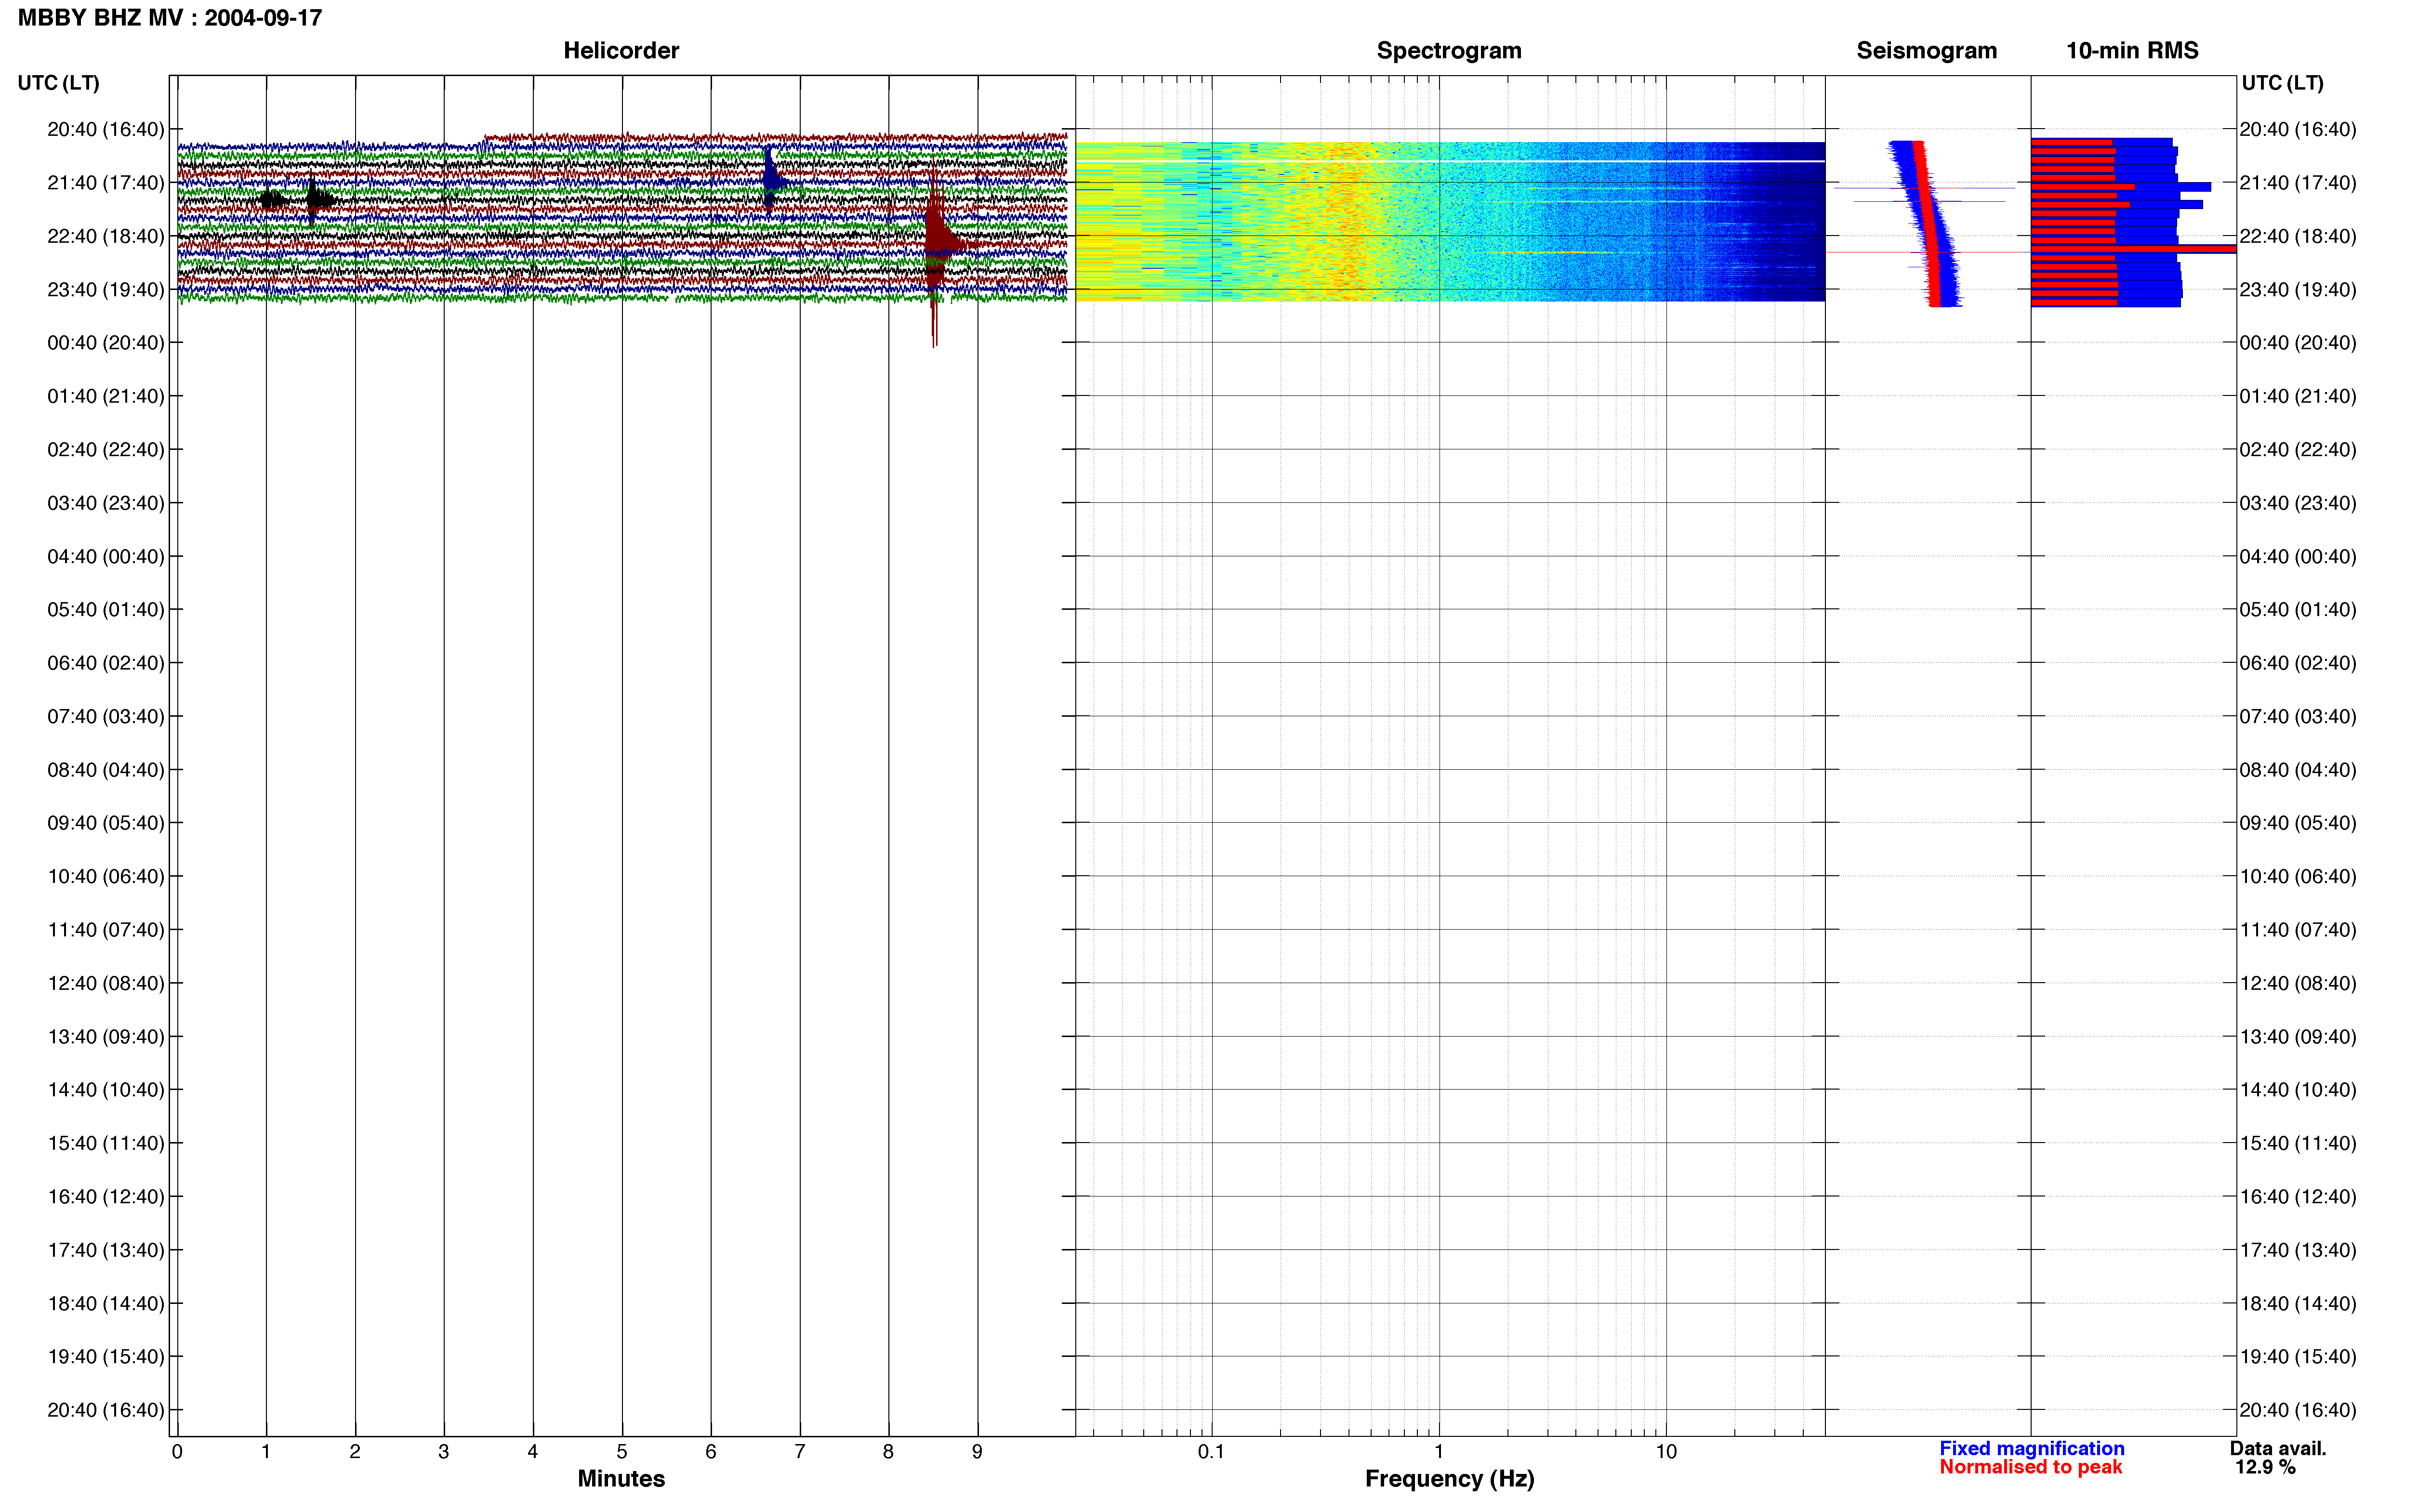Click right-axis time label 10:40 (06:40)
The width and height of the screenshot is (2418, 1512).
tap(2297, 877)
